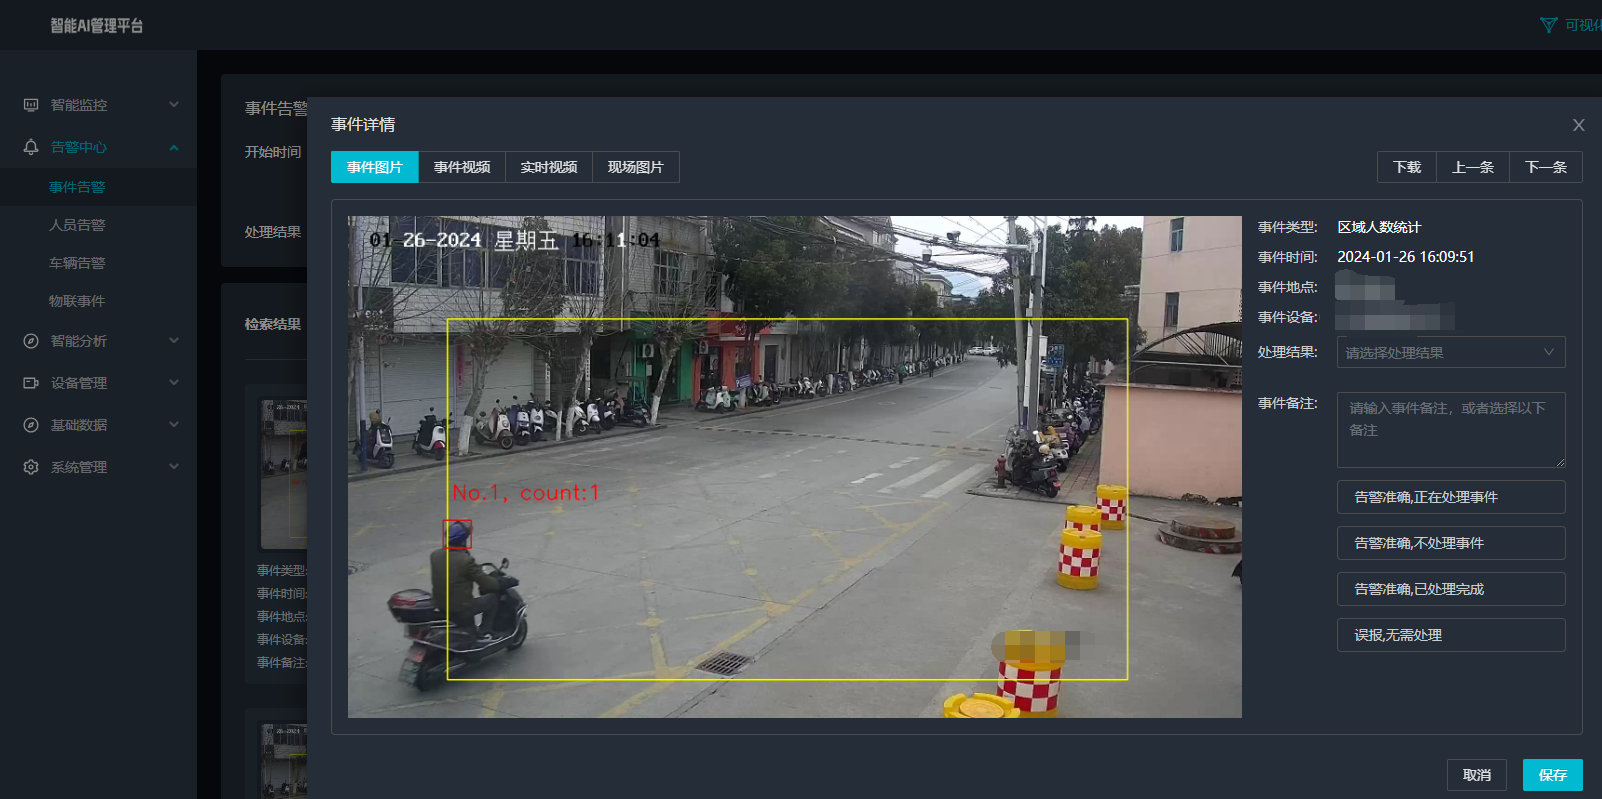The image size is (1602, 799).
Task: Select 误报,无需处理 remark option
Action: (1451, 635)
